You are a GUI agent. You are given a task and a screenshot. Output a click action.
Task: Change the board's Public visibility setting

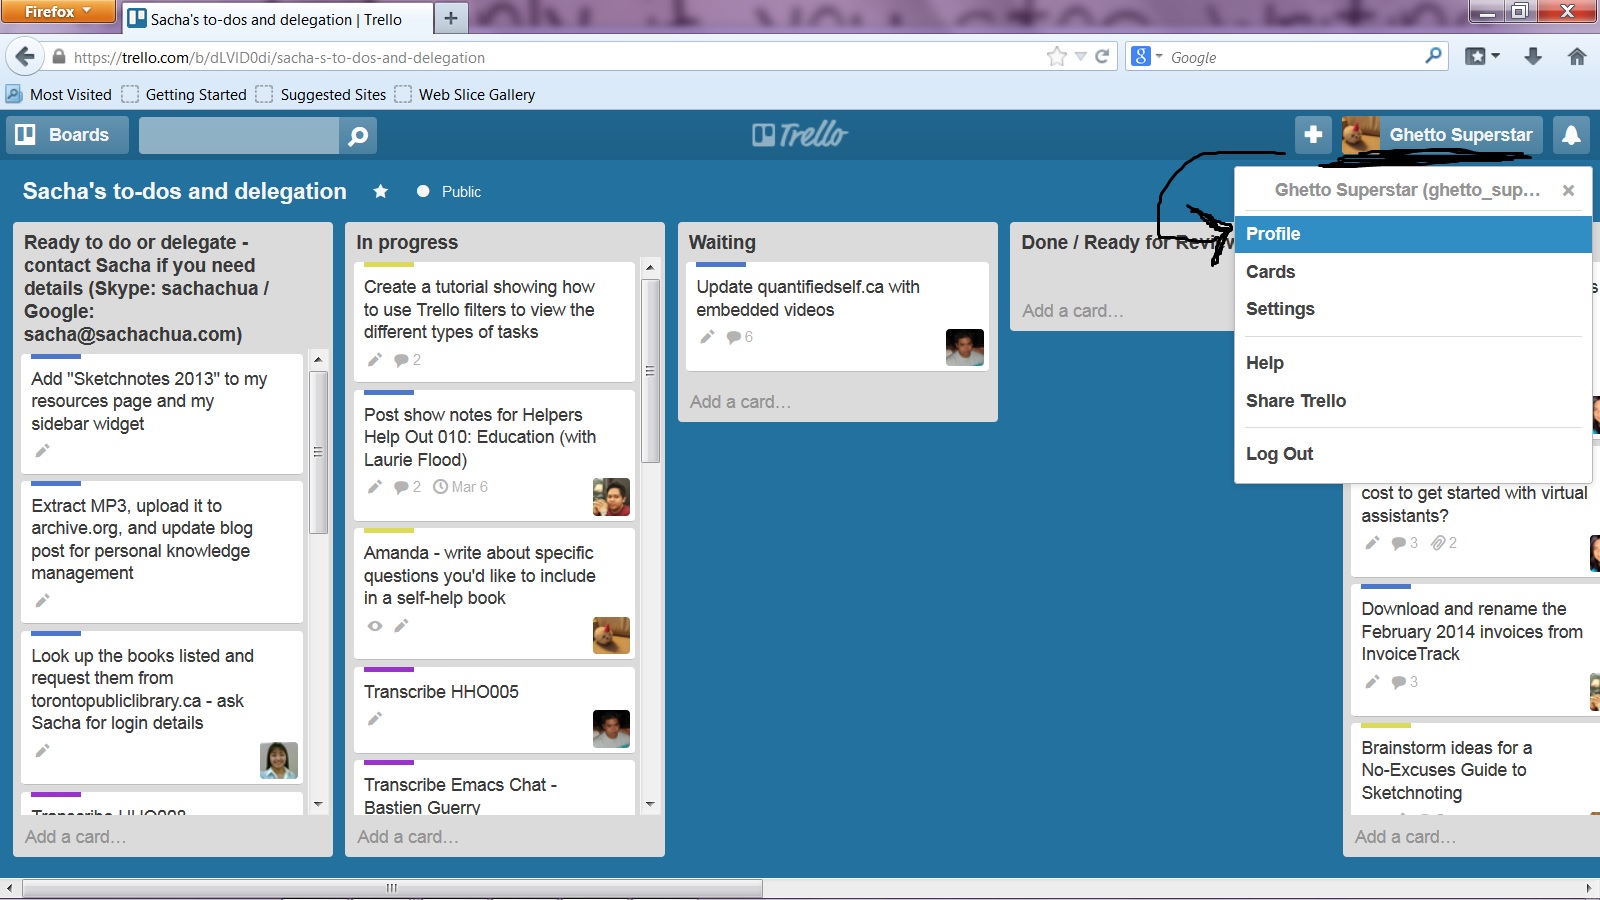[449, 191]
